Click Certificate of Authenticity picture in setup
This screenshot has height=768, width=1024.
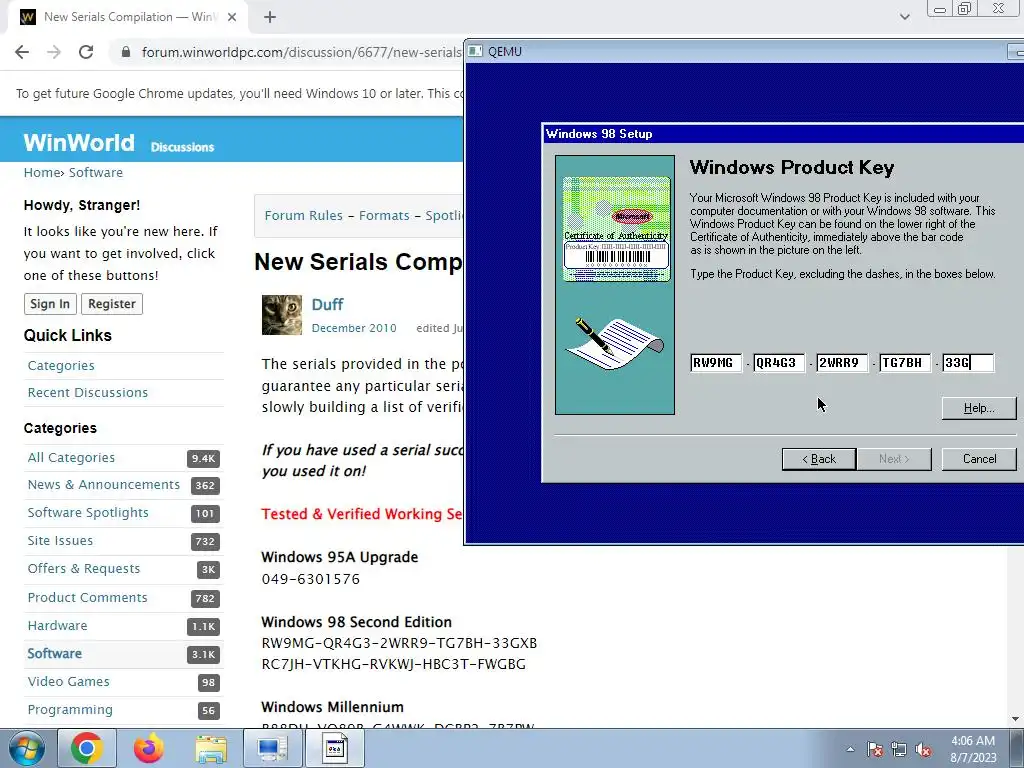coord(616,229)
